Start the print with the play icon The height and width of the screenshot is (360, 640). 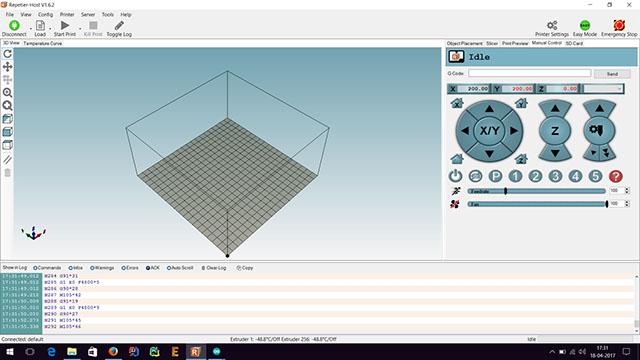click(65, 26)
